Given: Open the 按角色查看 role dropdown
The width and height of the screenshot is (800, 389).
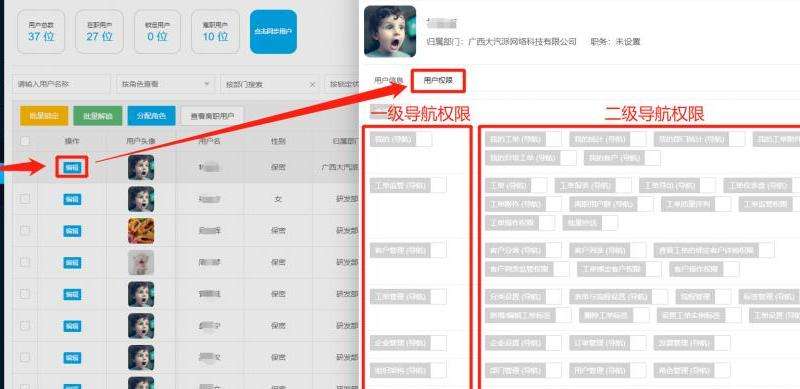Looking at the screenshot, I should click(165, 84).
